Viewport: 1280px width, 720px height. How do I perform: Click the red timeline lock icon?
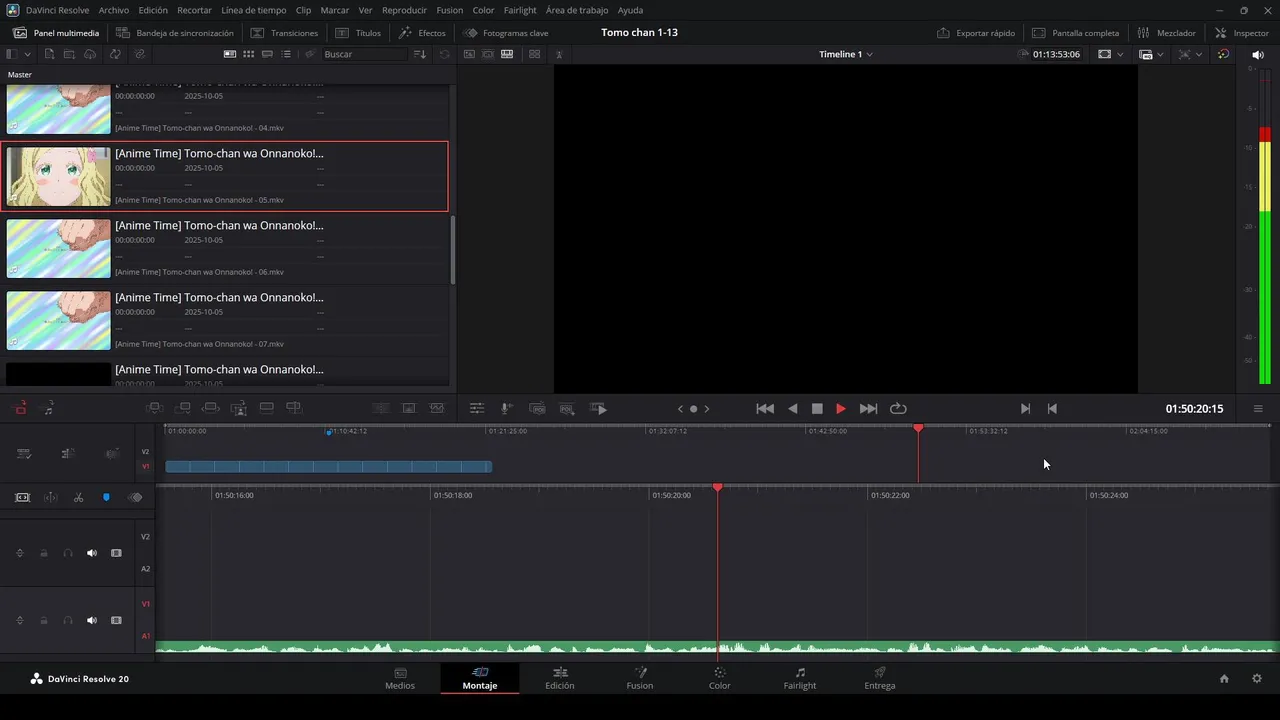(20, 408)
